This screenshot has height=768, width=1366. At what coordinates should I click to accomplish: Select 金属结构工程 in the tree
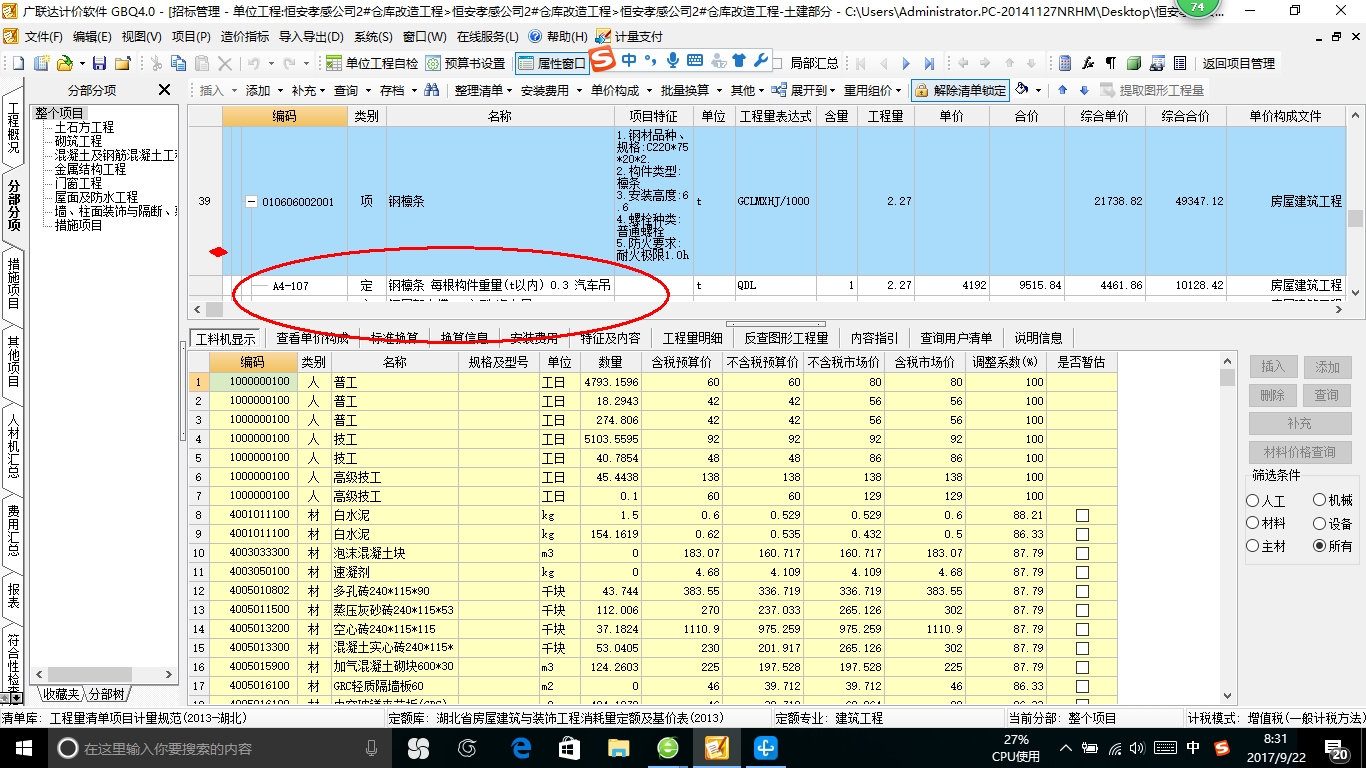[90, 169]
